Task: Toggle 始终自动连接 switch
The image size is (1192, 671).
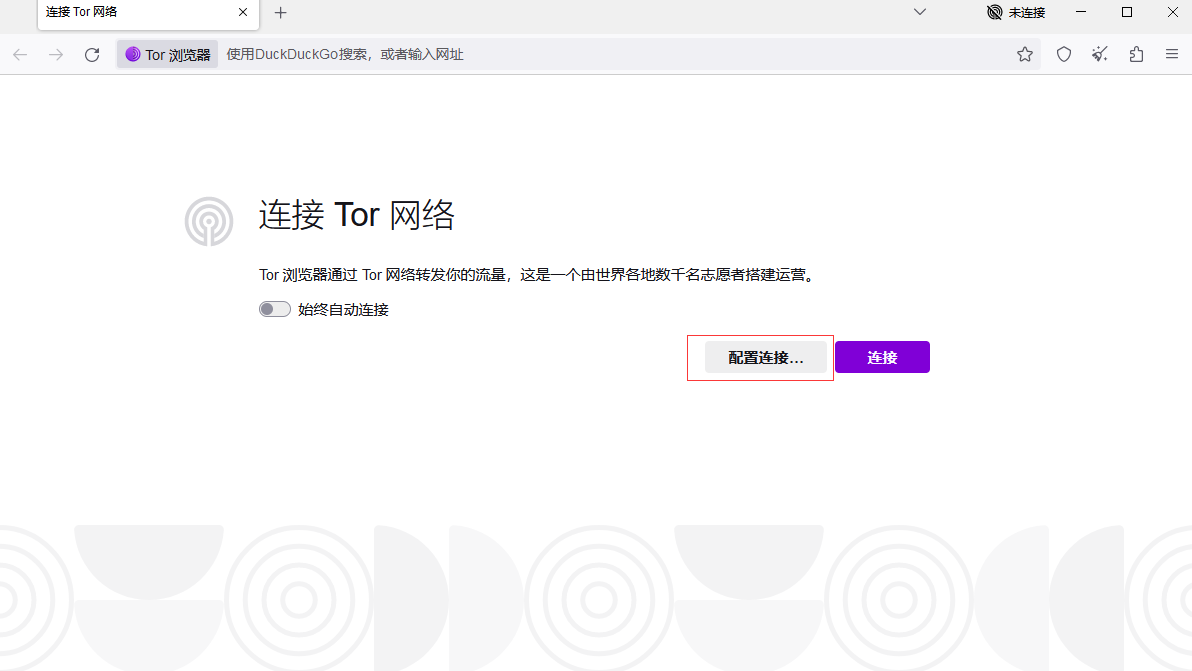Action: click(x=274, y=309)
